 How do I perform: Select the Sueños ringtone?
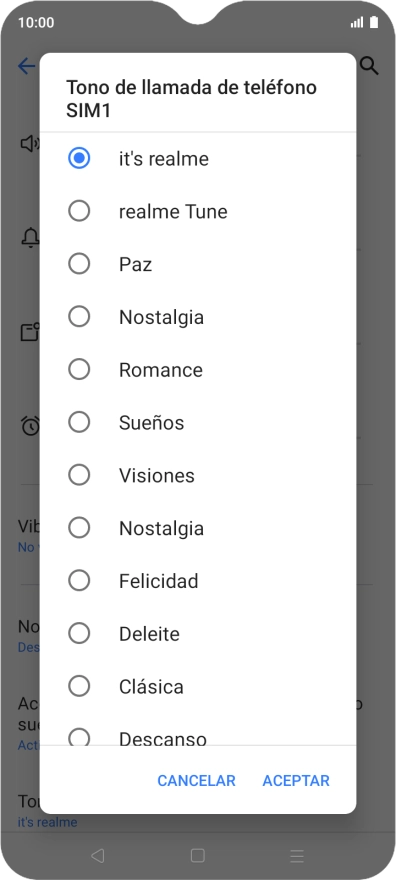pos(197,422)
